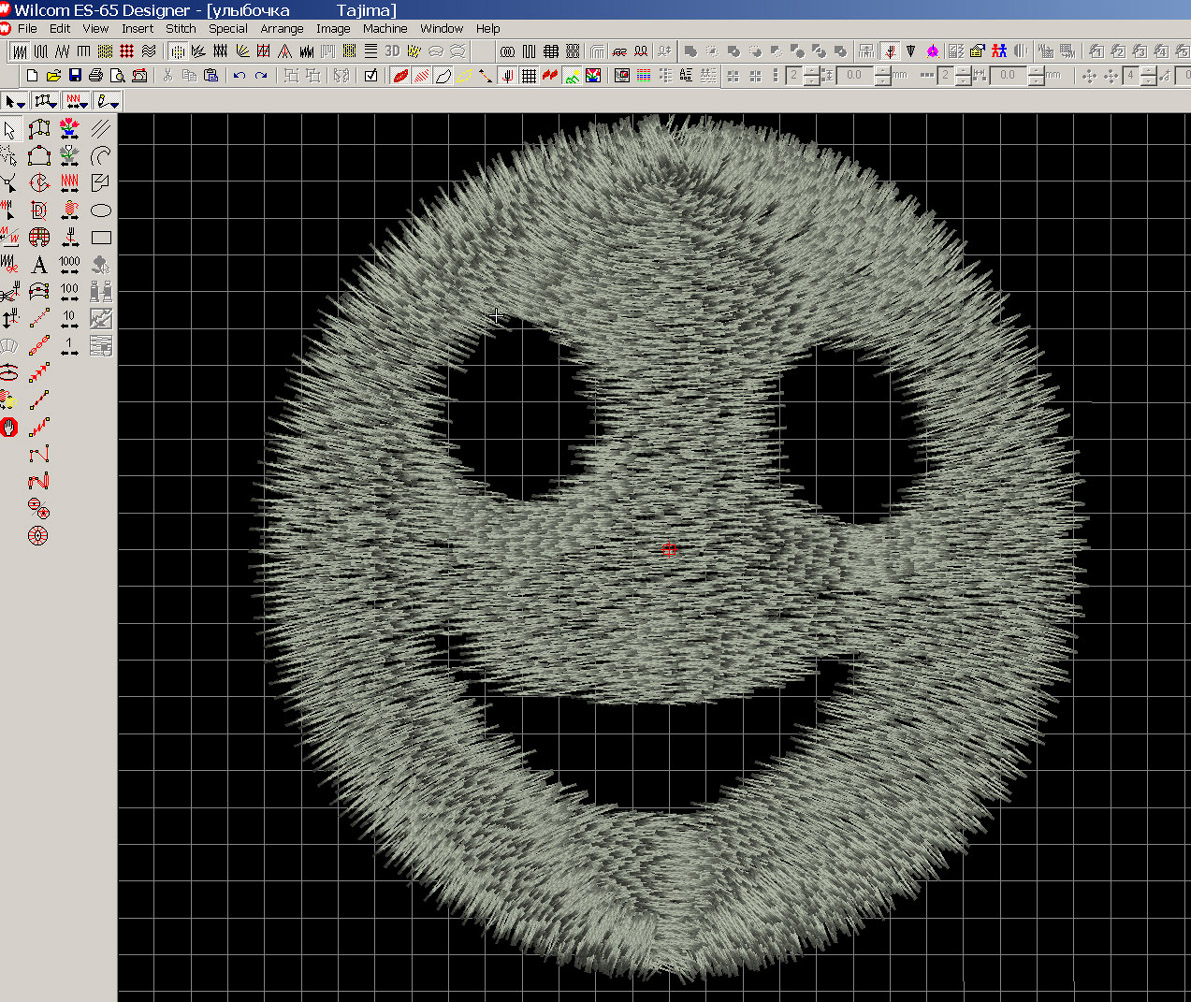Expand the pencil tool flyout dropdown

[x=108, y=101]
